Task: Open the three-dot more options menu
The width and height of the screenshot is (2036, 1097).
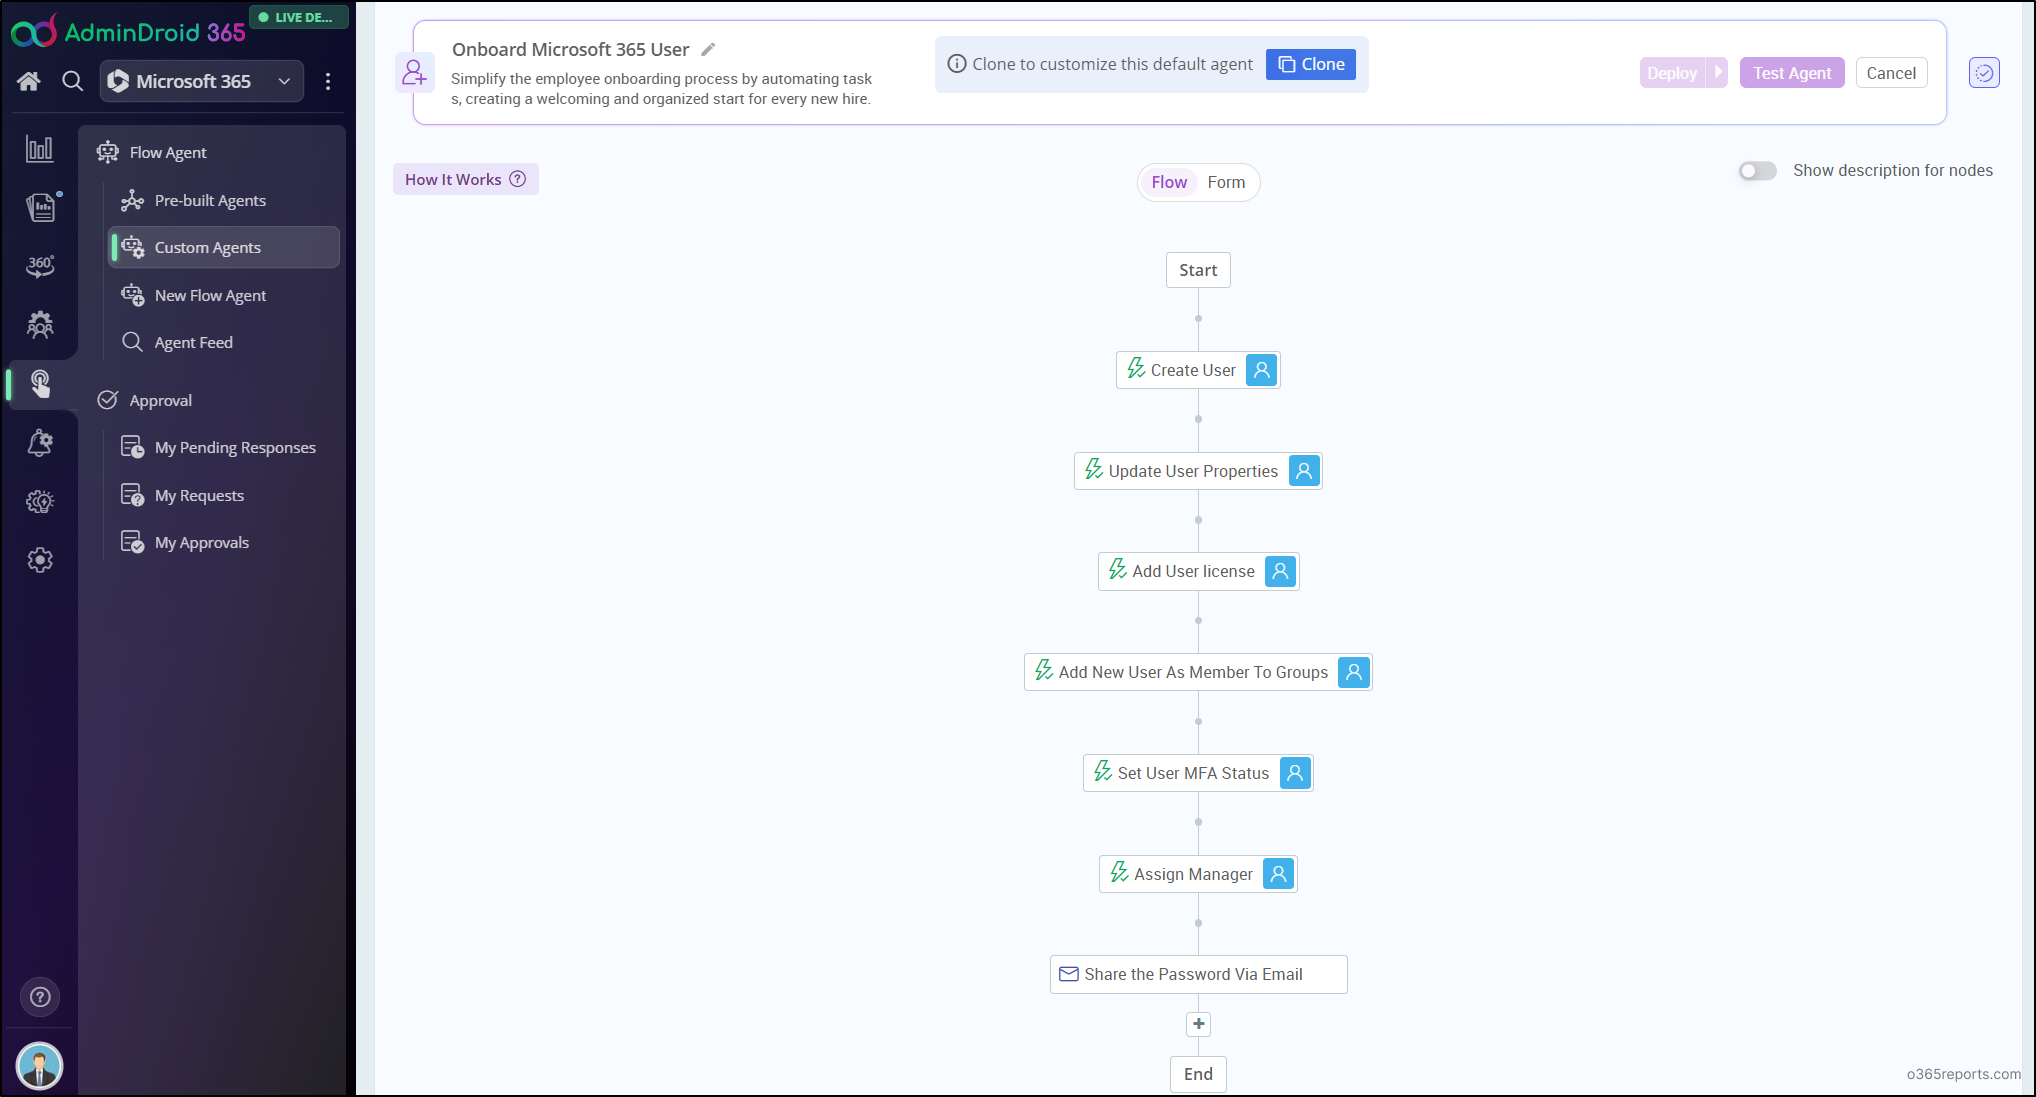Action: tap(328, 81)
